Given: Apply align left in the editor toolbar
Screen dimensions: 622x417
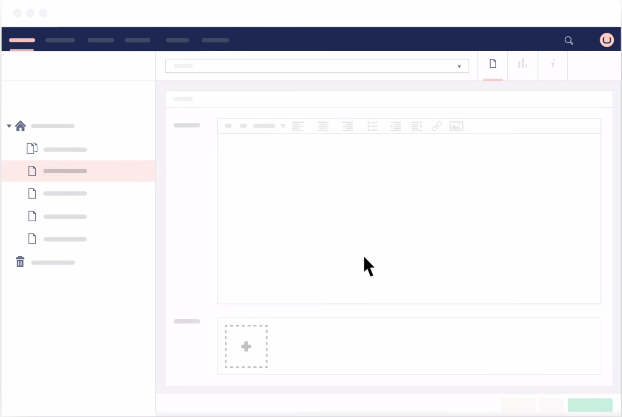Looking at the screenshot, I should (x=297, y=126).
